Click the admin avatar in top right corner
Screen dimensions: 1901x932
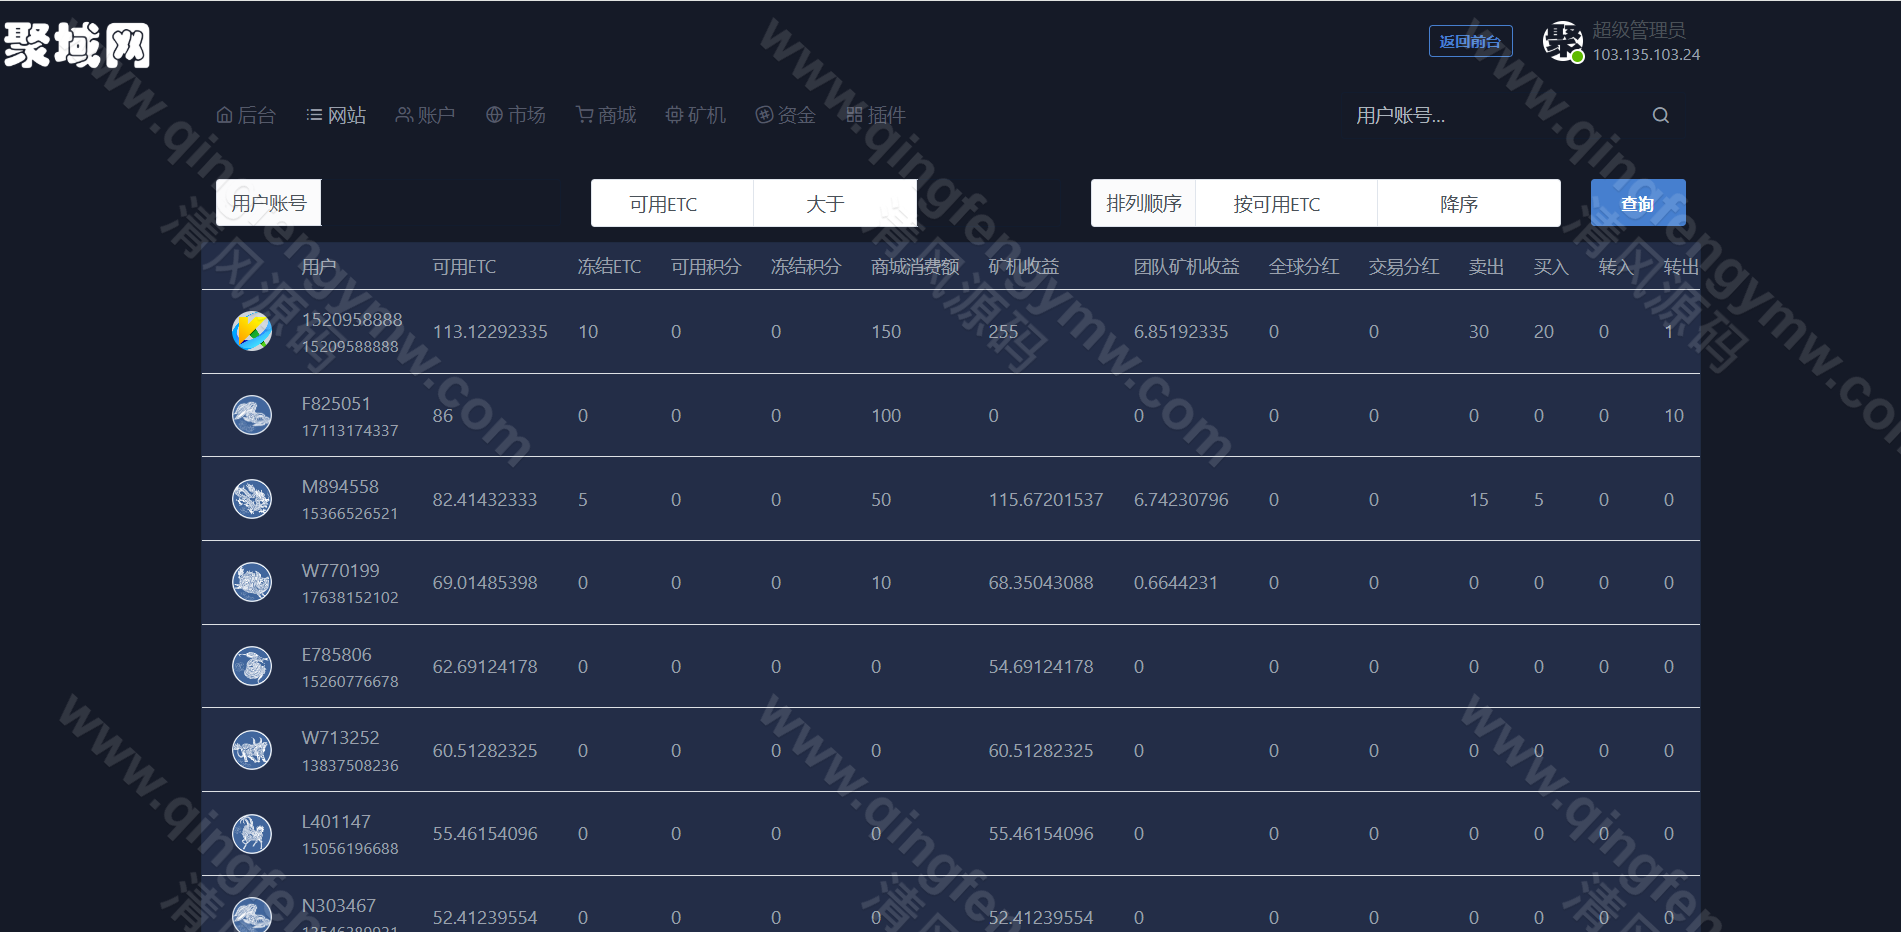click(1563, 41)
